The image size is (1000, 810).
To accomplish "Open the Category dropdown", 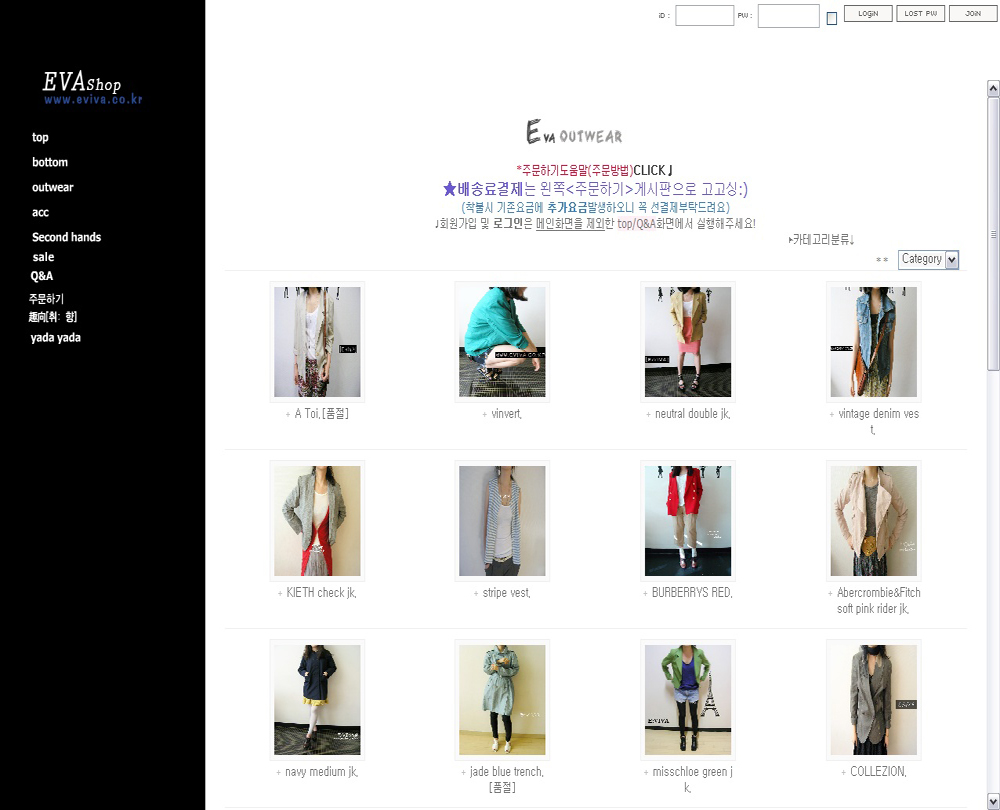I will [x=928, y=259].
